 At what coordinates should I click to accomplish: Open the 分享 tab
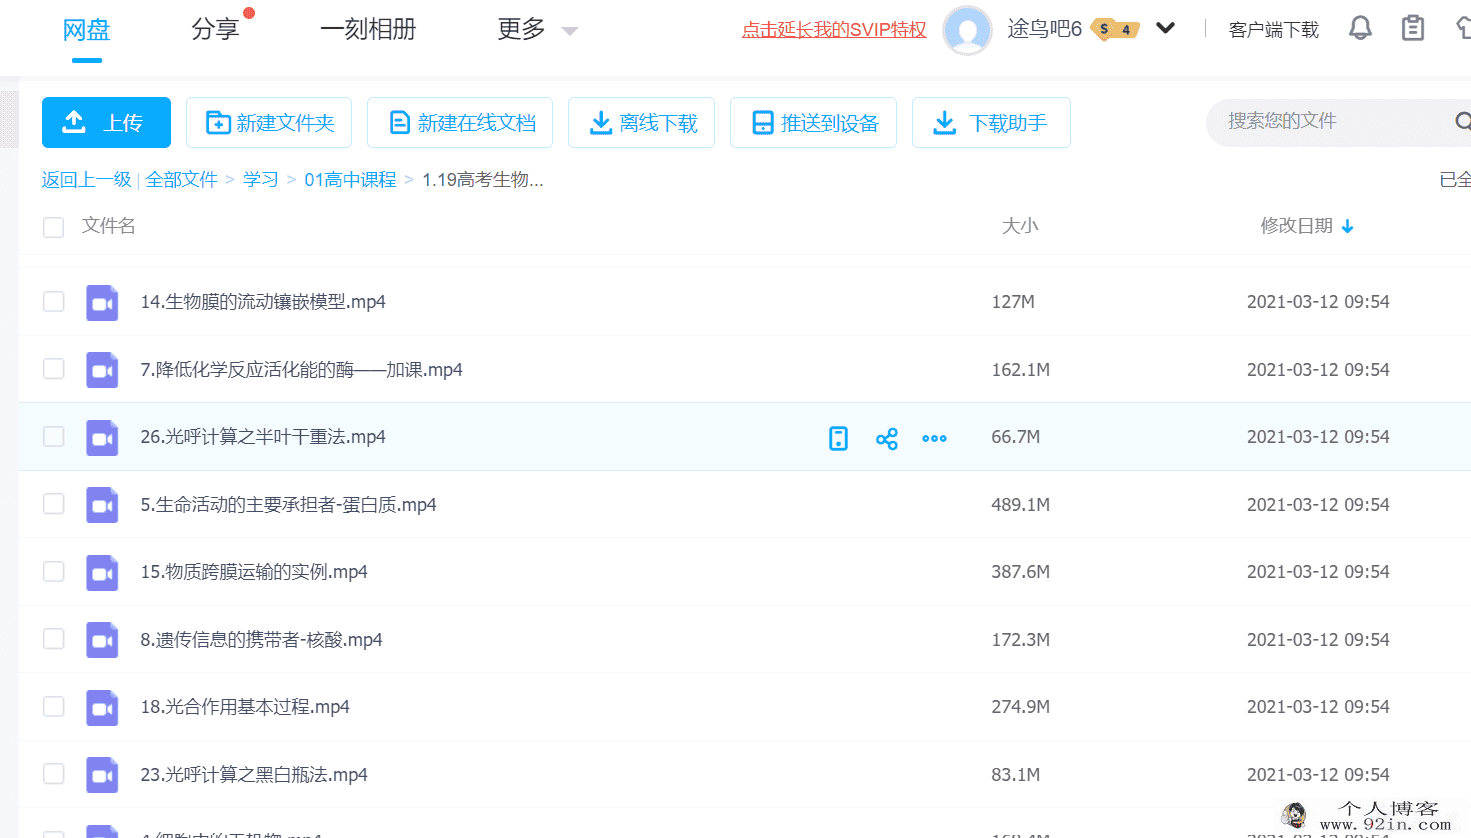point(215,30)
